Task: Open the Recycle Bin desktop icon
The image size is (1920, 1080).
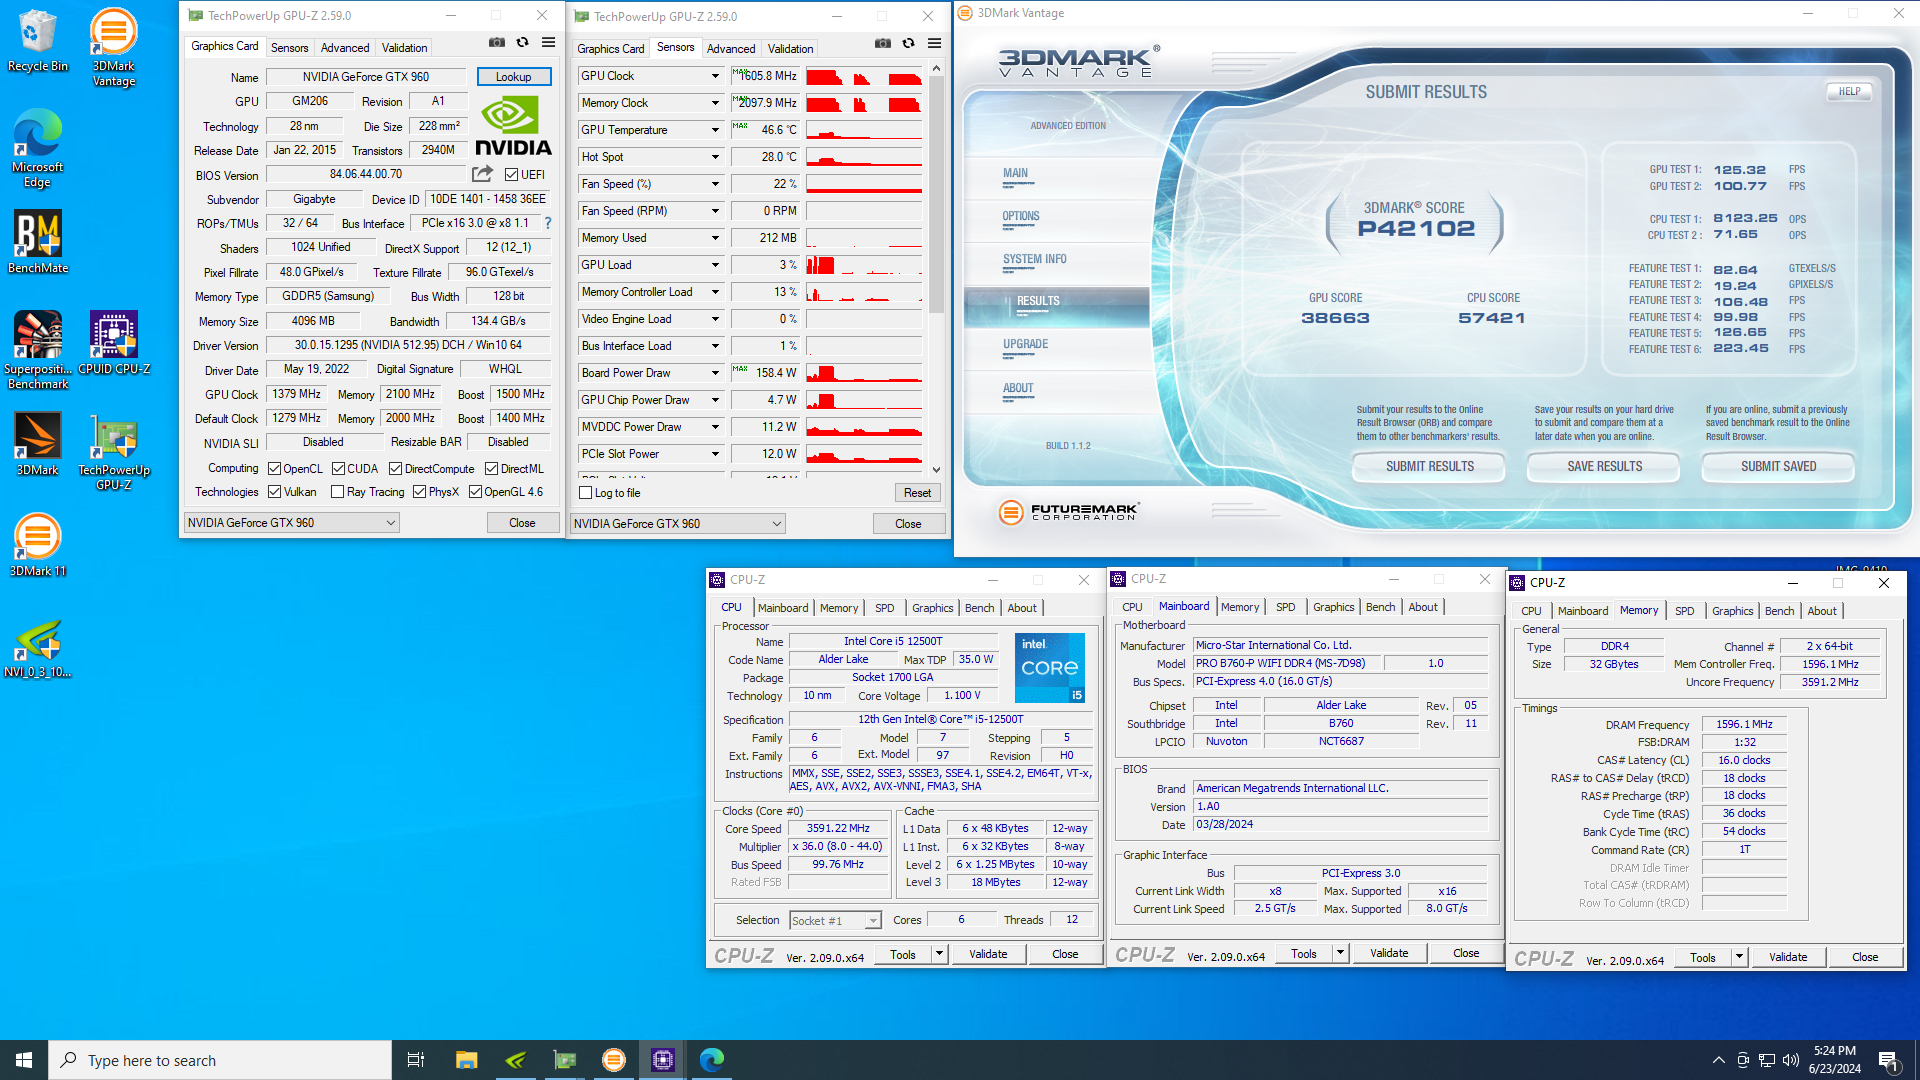Action: [38, 40]
